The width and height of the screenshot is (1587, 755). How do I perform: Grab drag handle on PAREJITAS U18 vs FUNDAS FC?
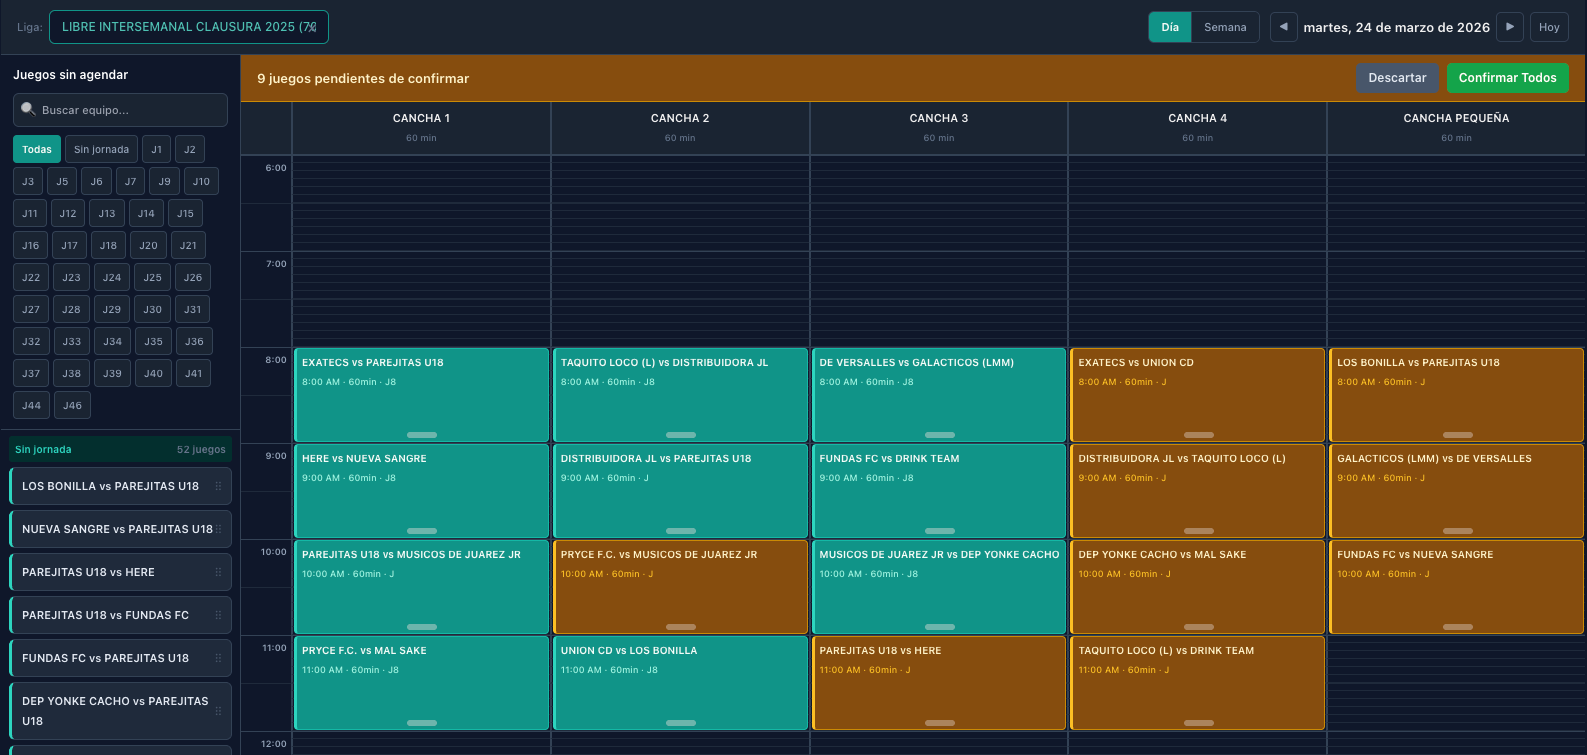218,615
